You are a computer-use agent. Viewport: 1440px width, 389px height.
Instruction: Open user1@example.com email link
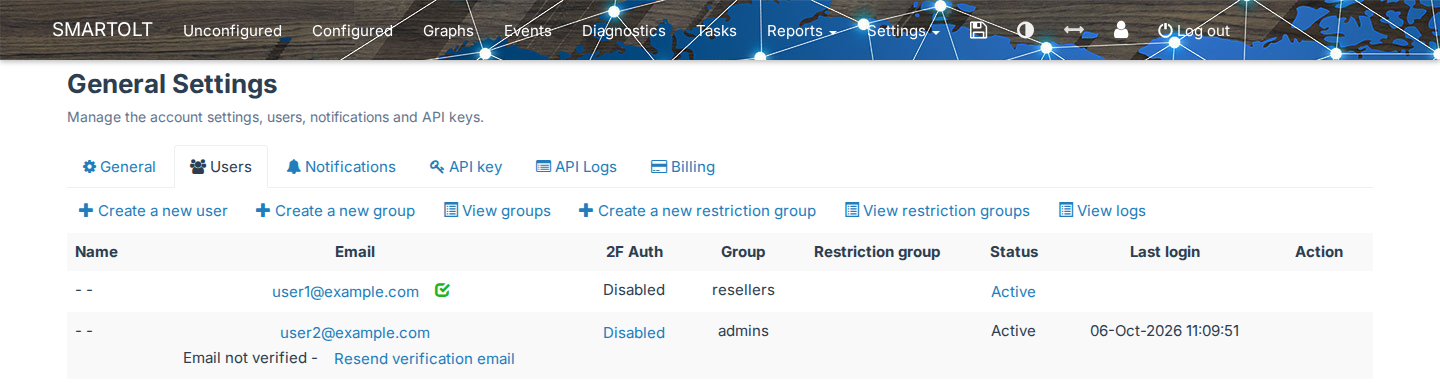tap(345, 292)
